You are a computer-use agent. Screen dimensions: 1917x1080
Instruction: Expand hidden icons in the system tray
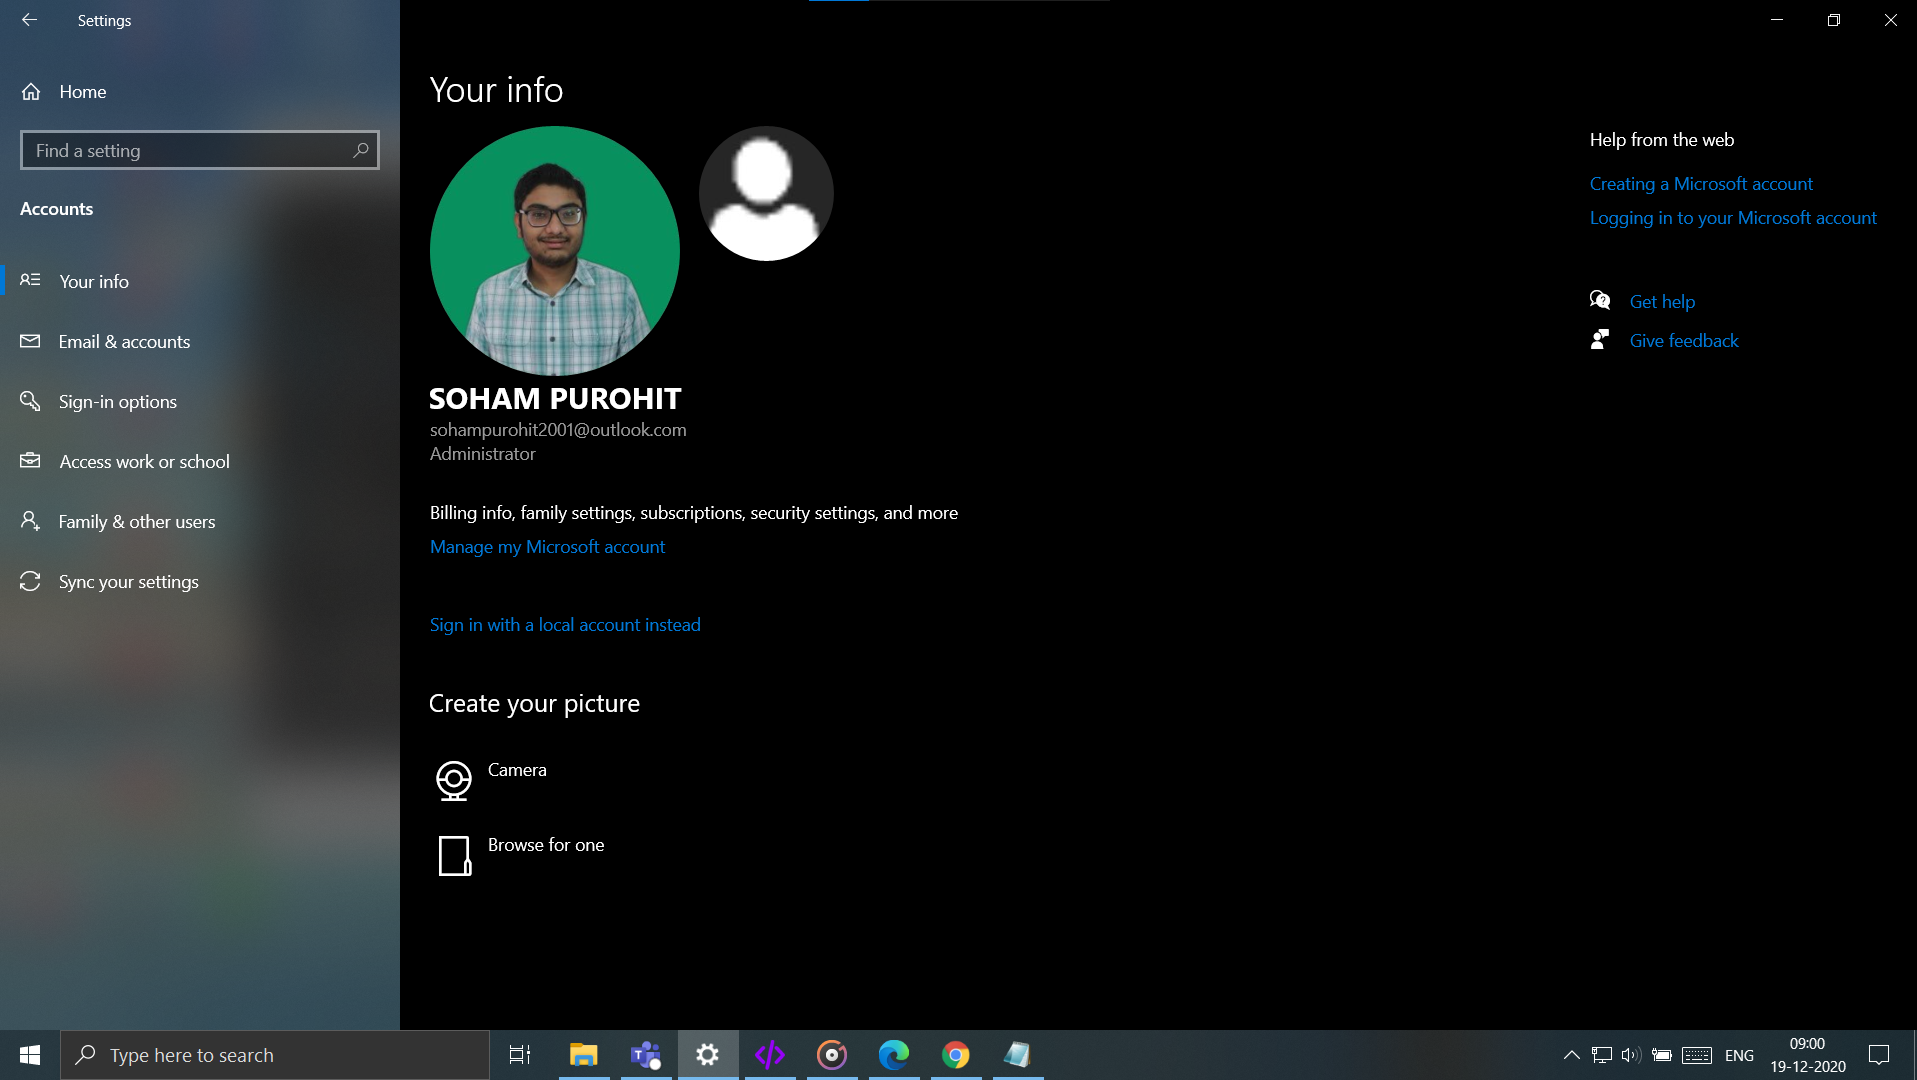1569,1054
